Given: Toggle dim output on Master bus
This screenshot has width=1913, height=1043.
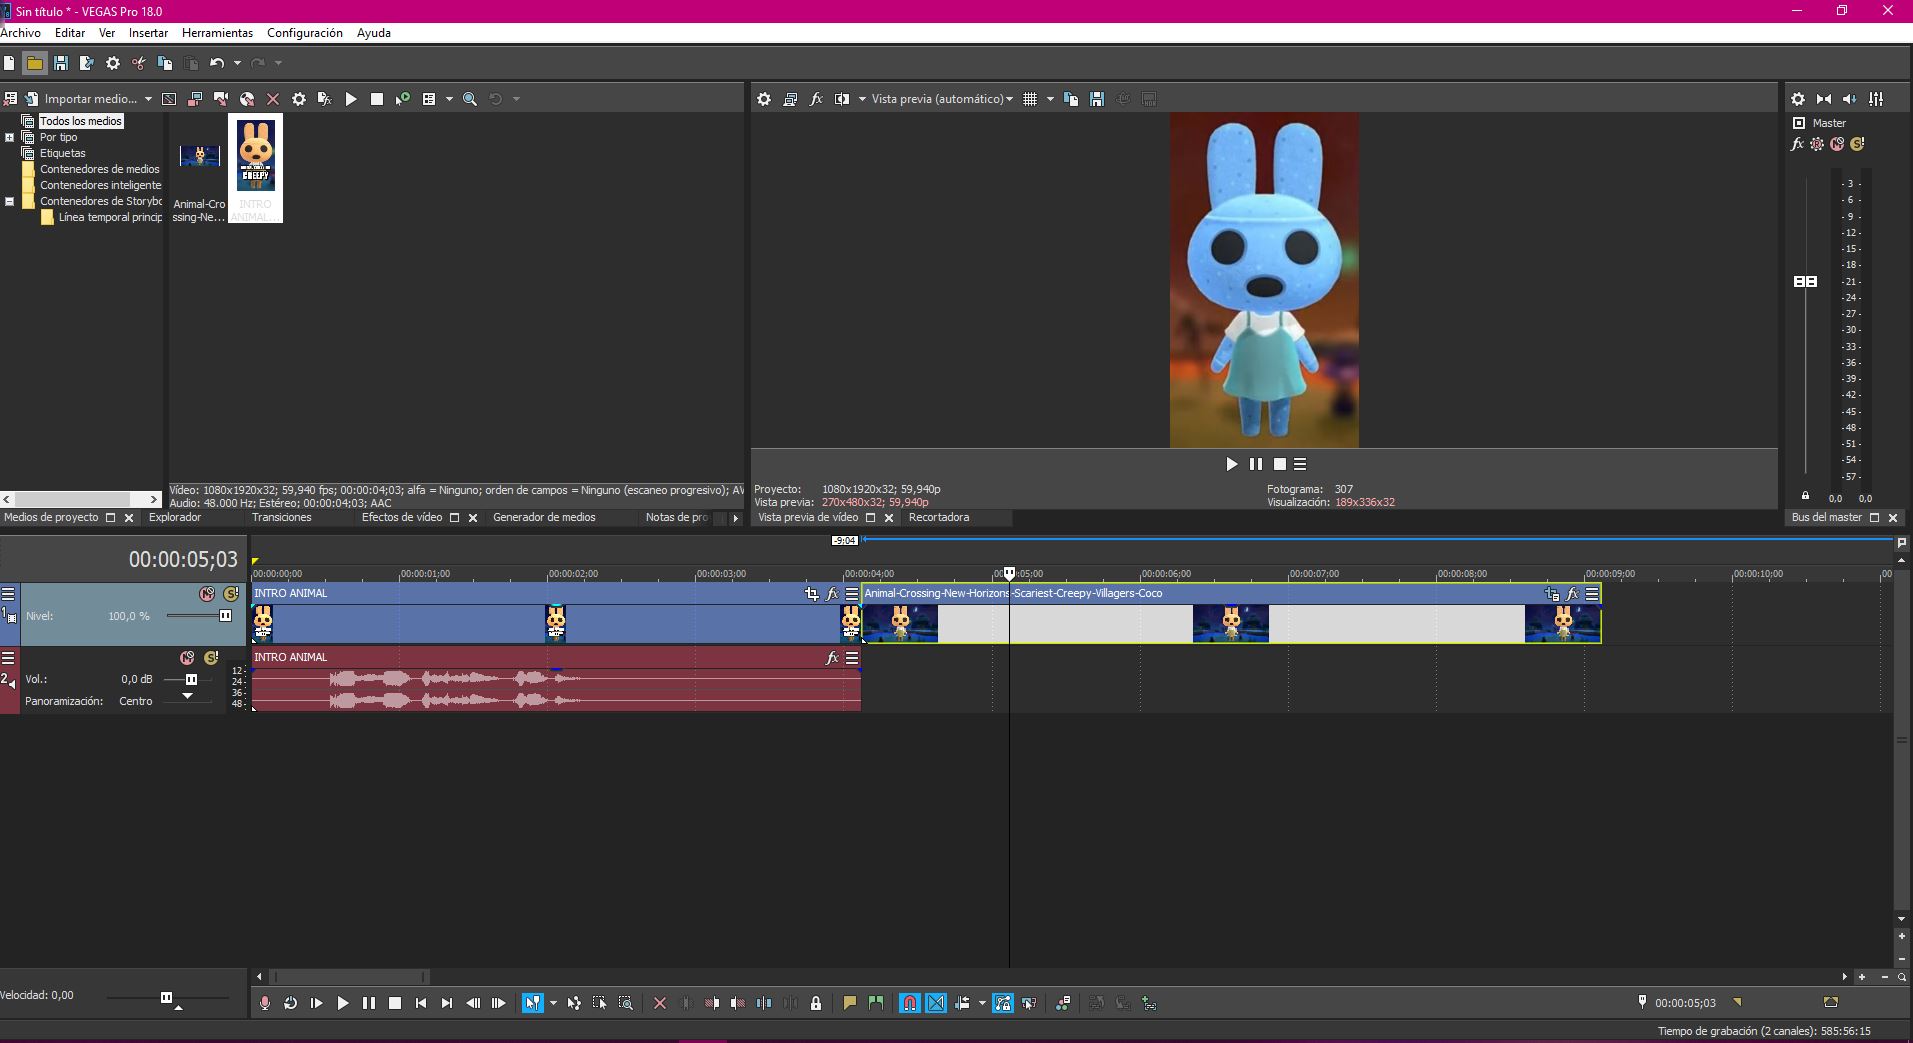Looking at the screenshot, I should 1850,99.
